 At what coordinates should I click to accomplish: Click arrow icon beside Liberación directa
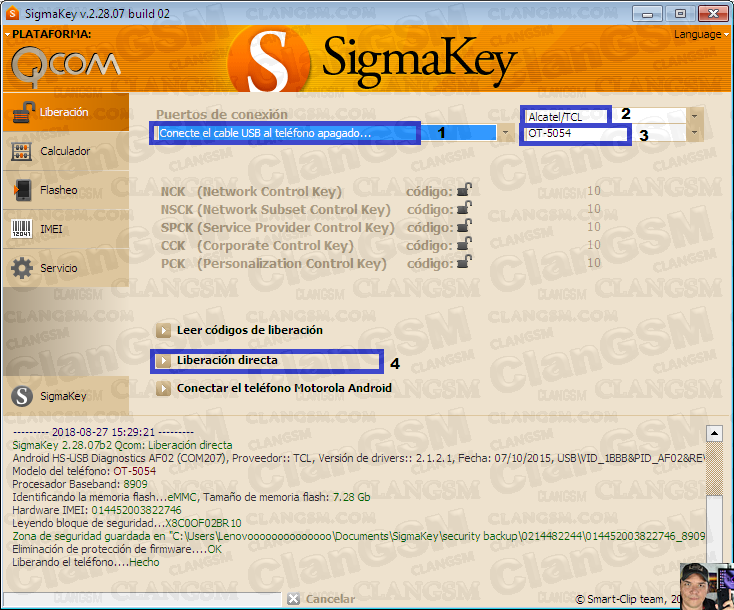pyautogui.click(x=163, y=360)
